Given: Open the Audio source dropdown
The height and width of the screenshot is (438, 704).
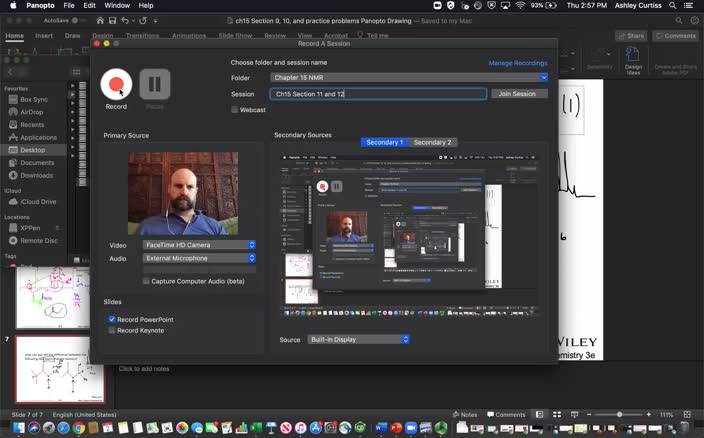Looking at the screenshot, I should pos(199,258).
